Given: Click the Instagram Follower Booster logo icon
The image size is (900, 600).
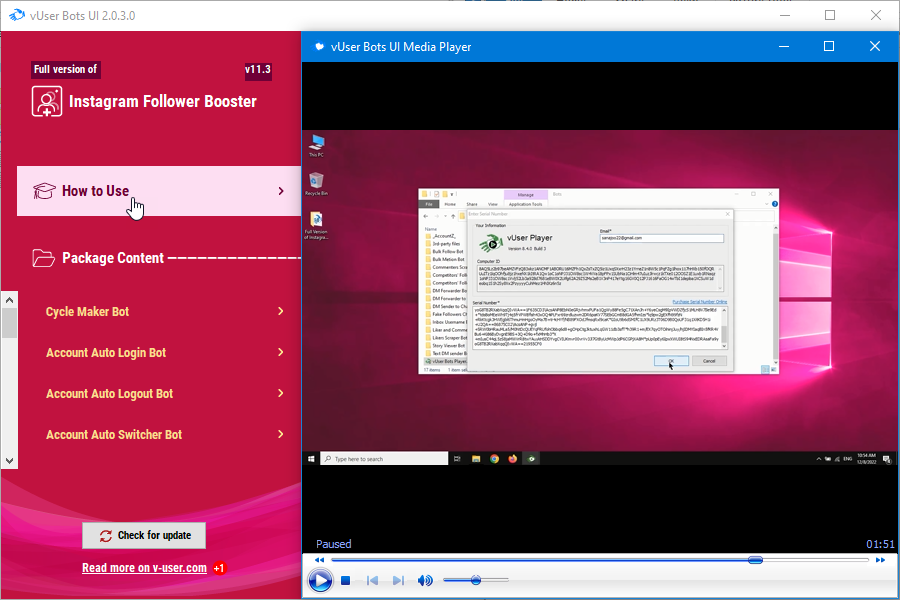Looking at the screenshot, I should [46, 102].
